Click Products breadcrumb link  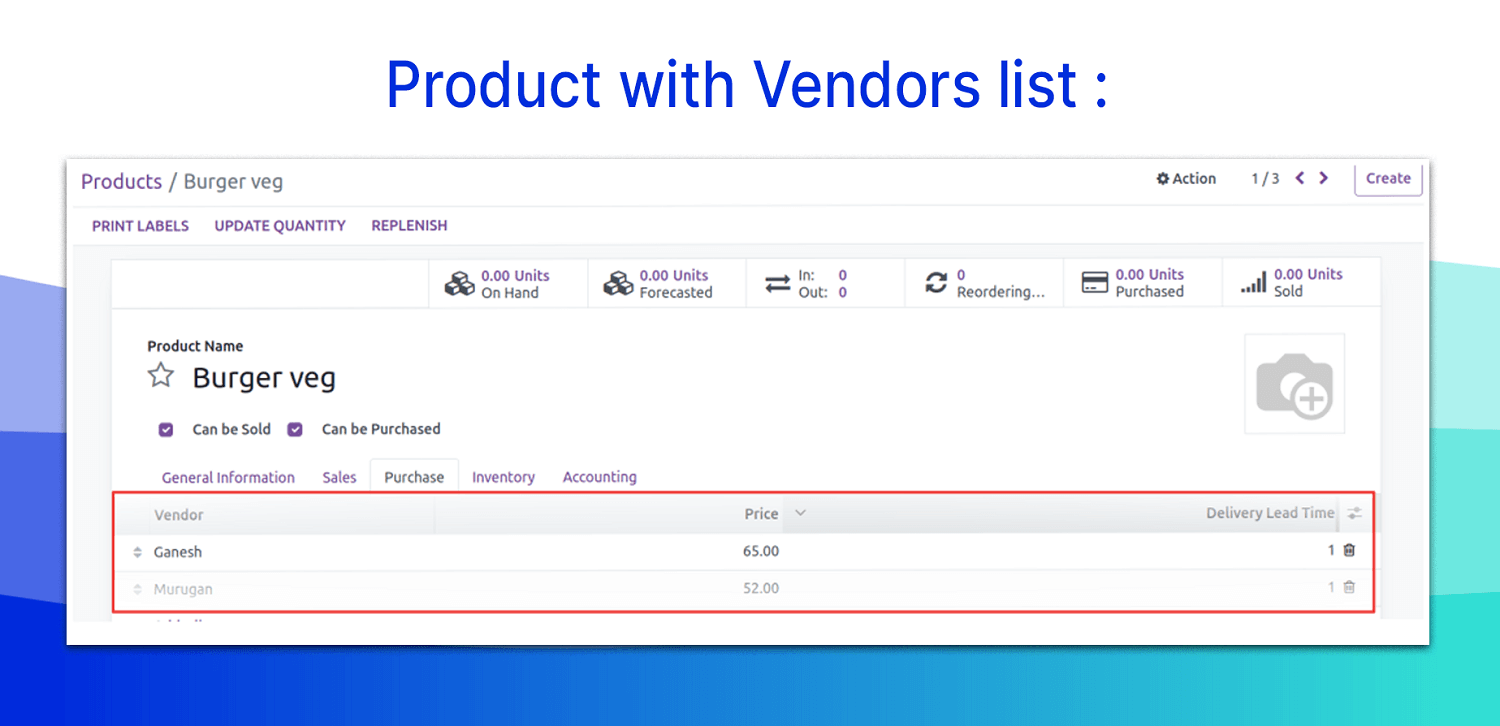(121, 182)
